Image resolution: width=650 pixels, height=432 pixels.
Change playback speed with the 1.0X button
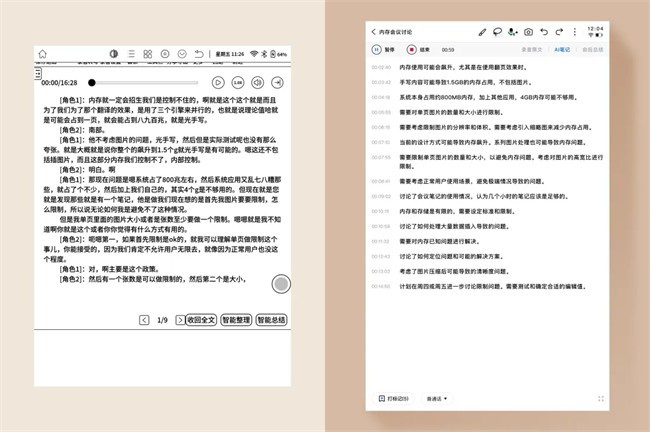point(238,83)
